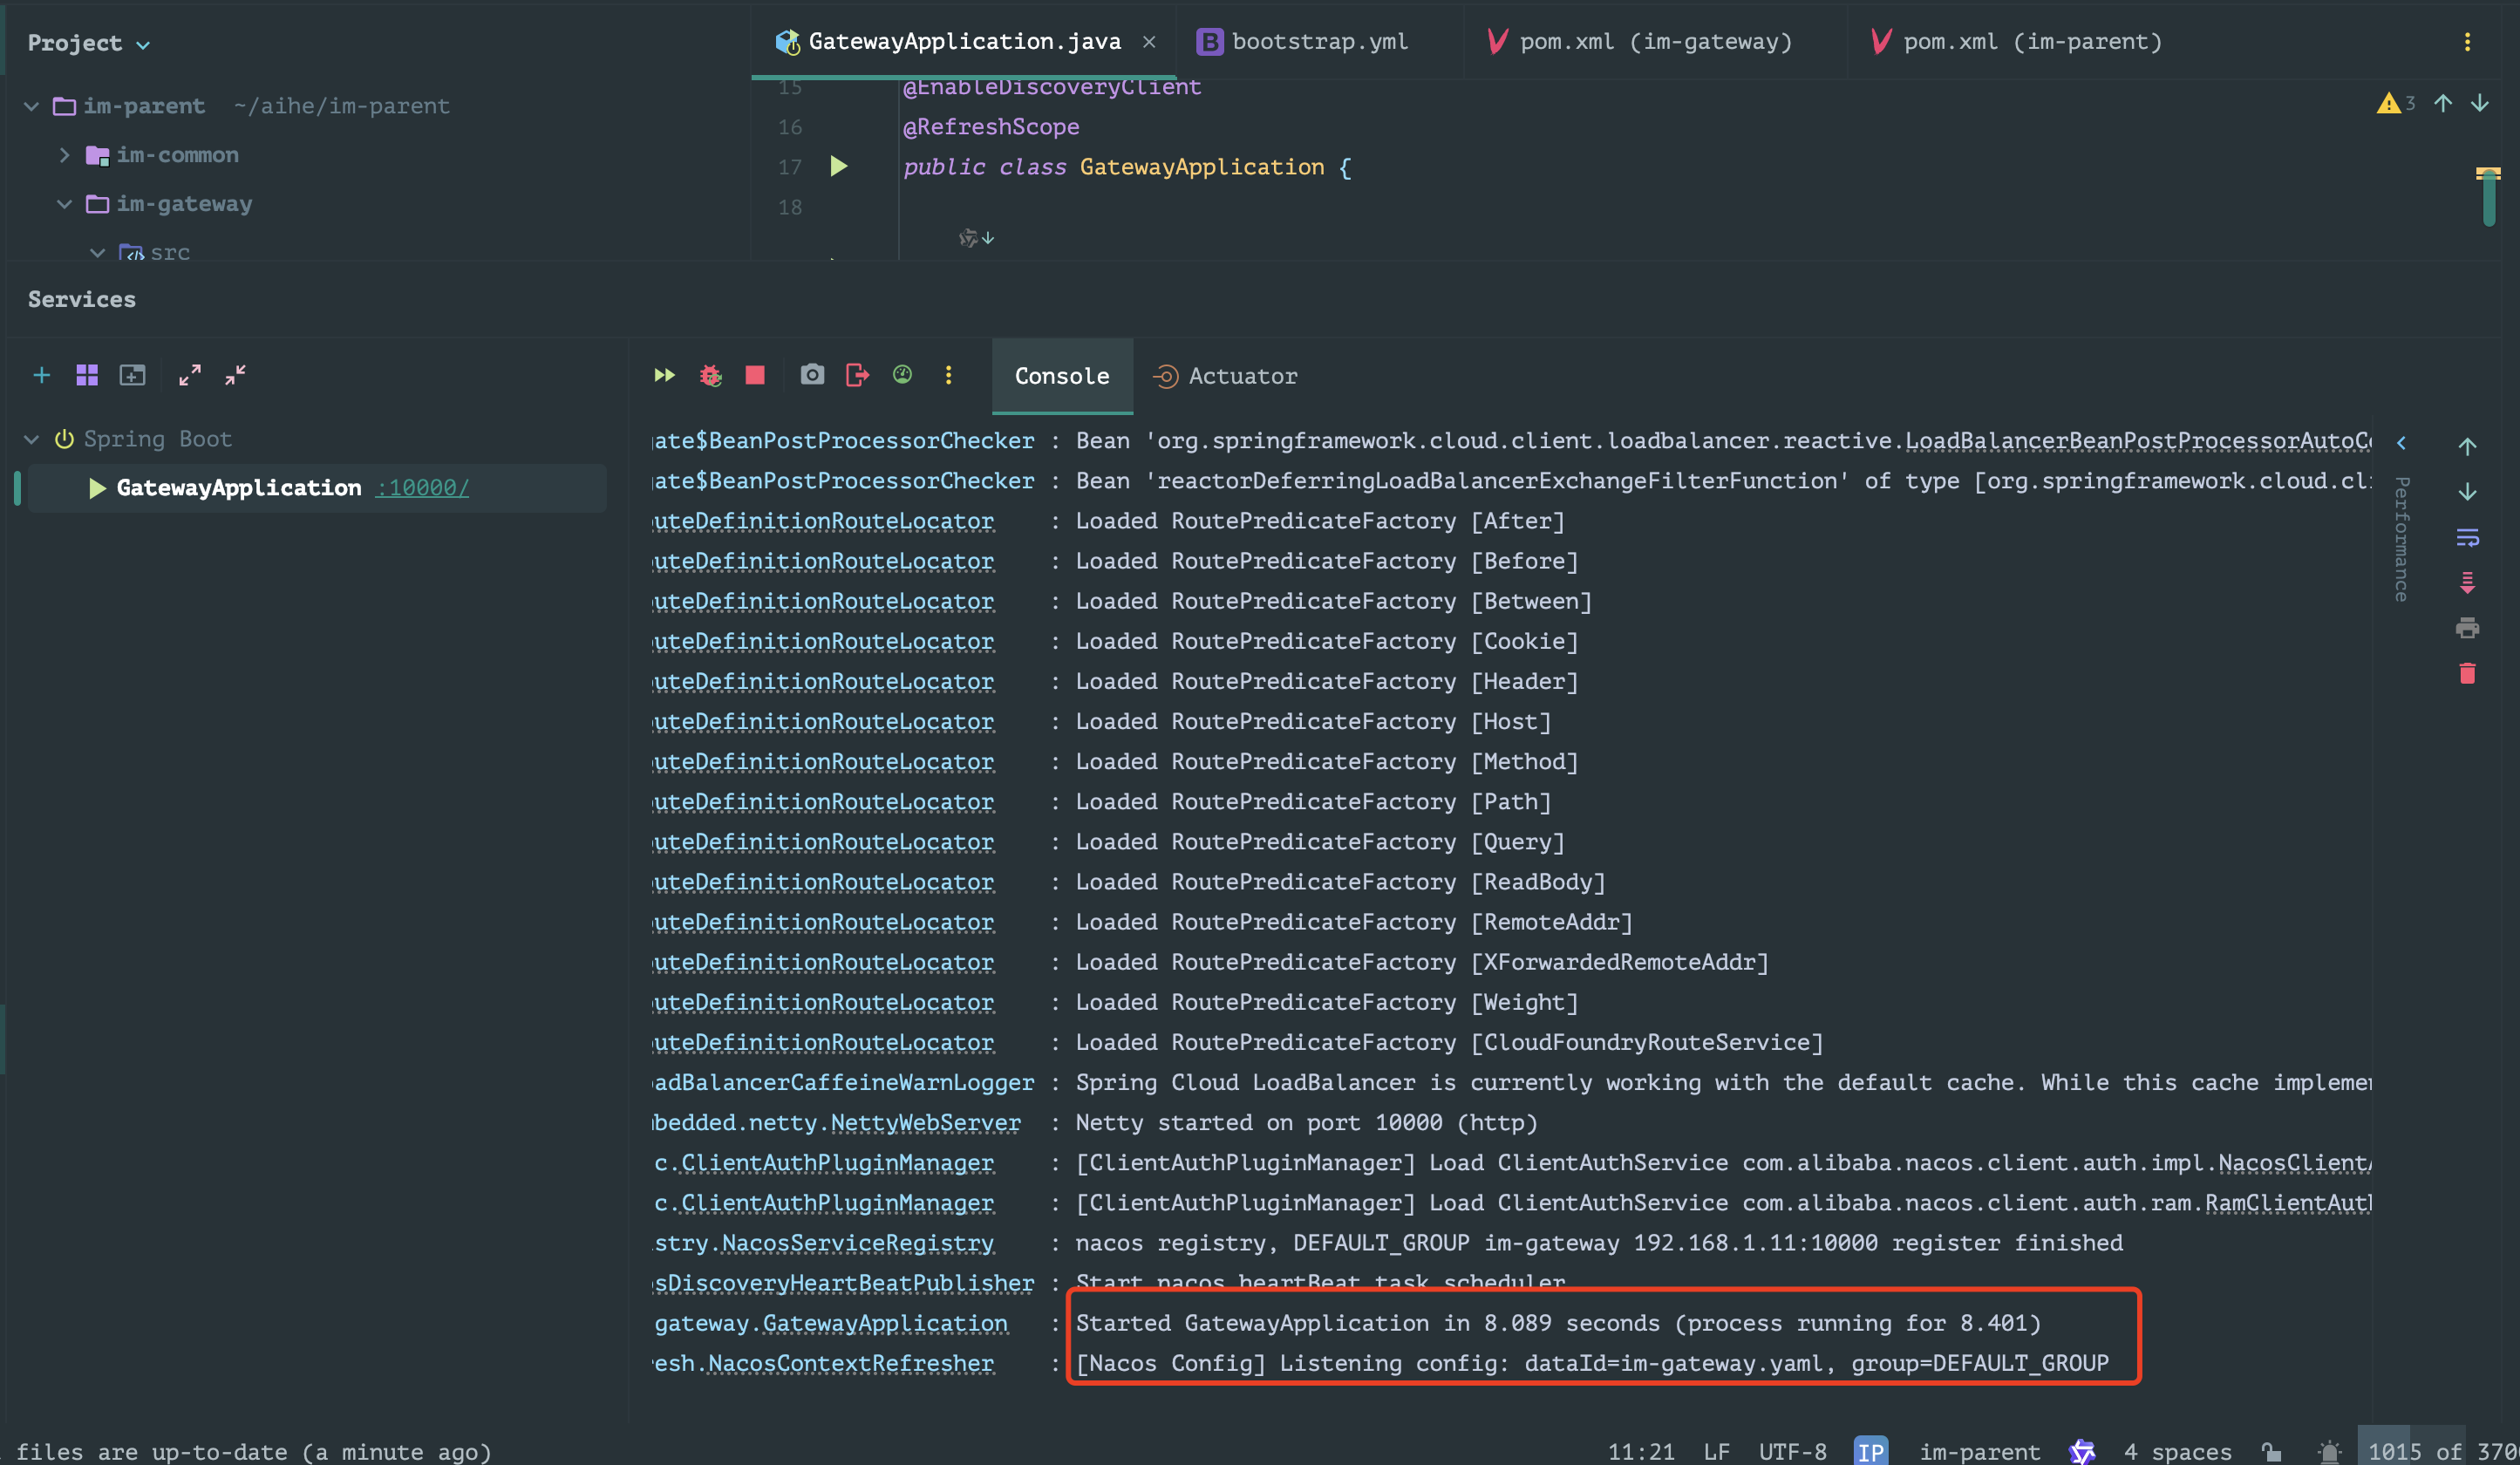Image resolution: width=2520 pixels, height=1465 pixels.
Task: Expand the im-common module
Action: click(65, 155)
